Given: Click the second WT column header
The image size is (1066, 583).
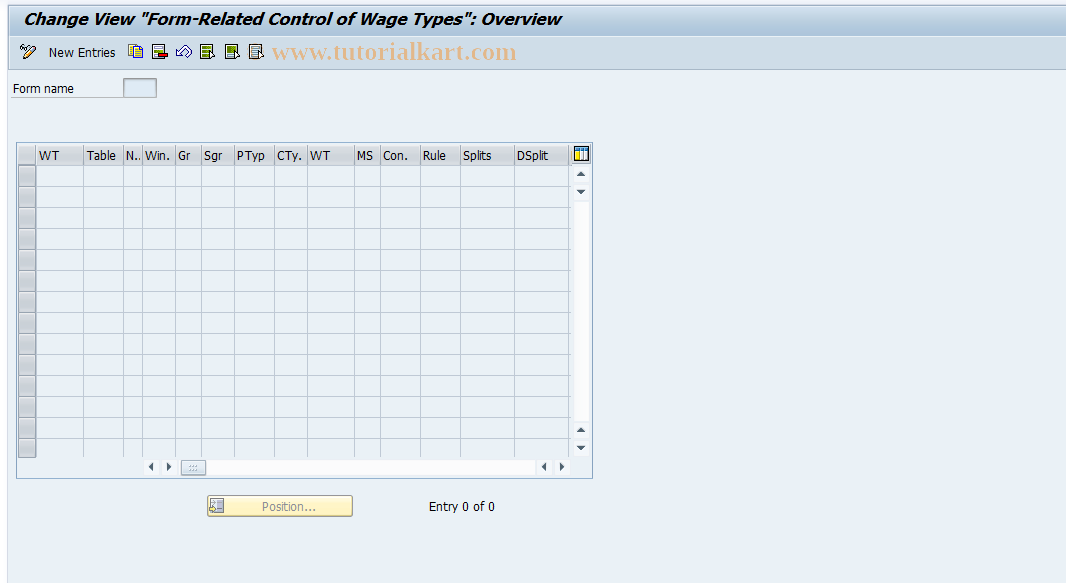Looking at the screenshot, I should (x=330, y=156).
